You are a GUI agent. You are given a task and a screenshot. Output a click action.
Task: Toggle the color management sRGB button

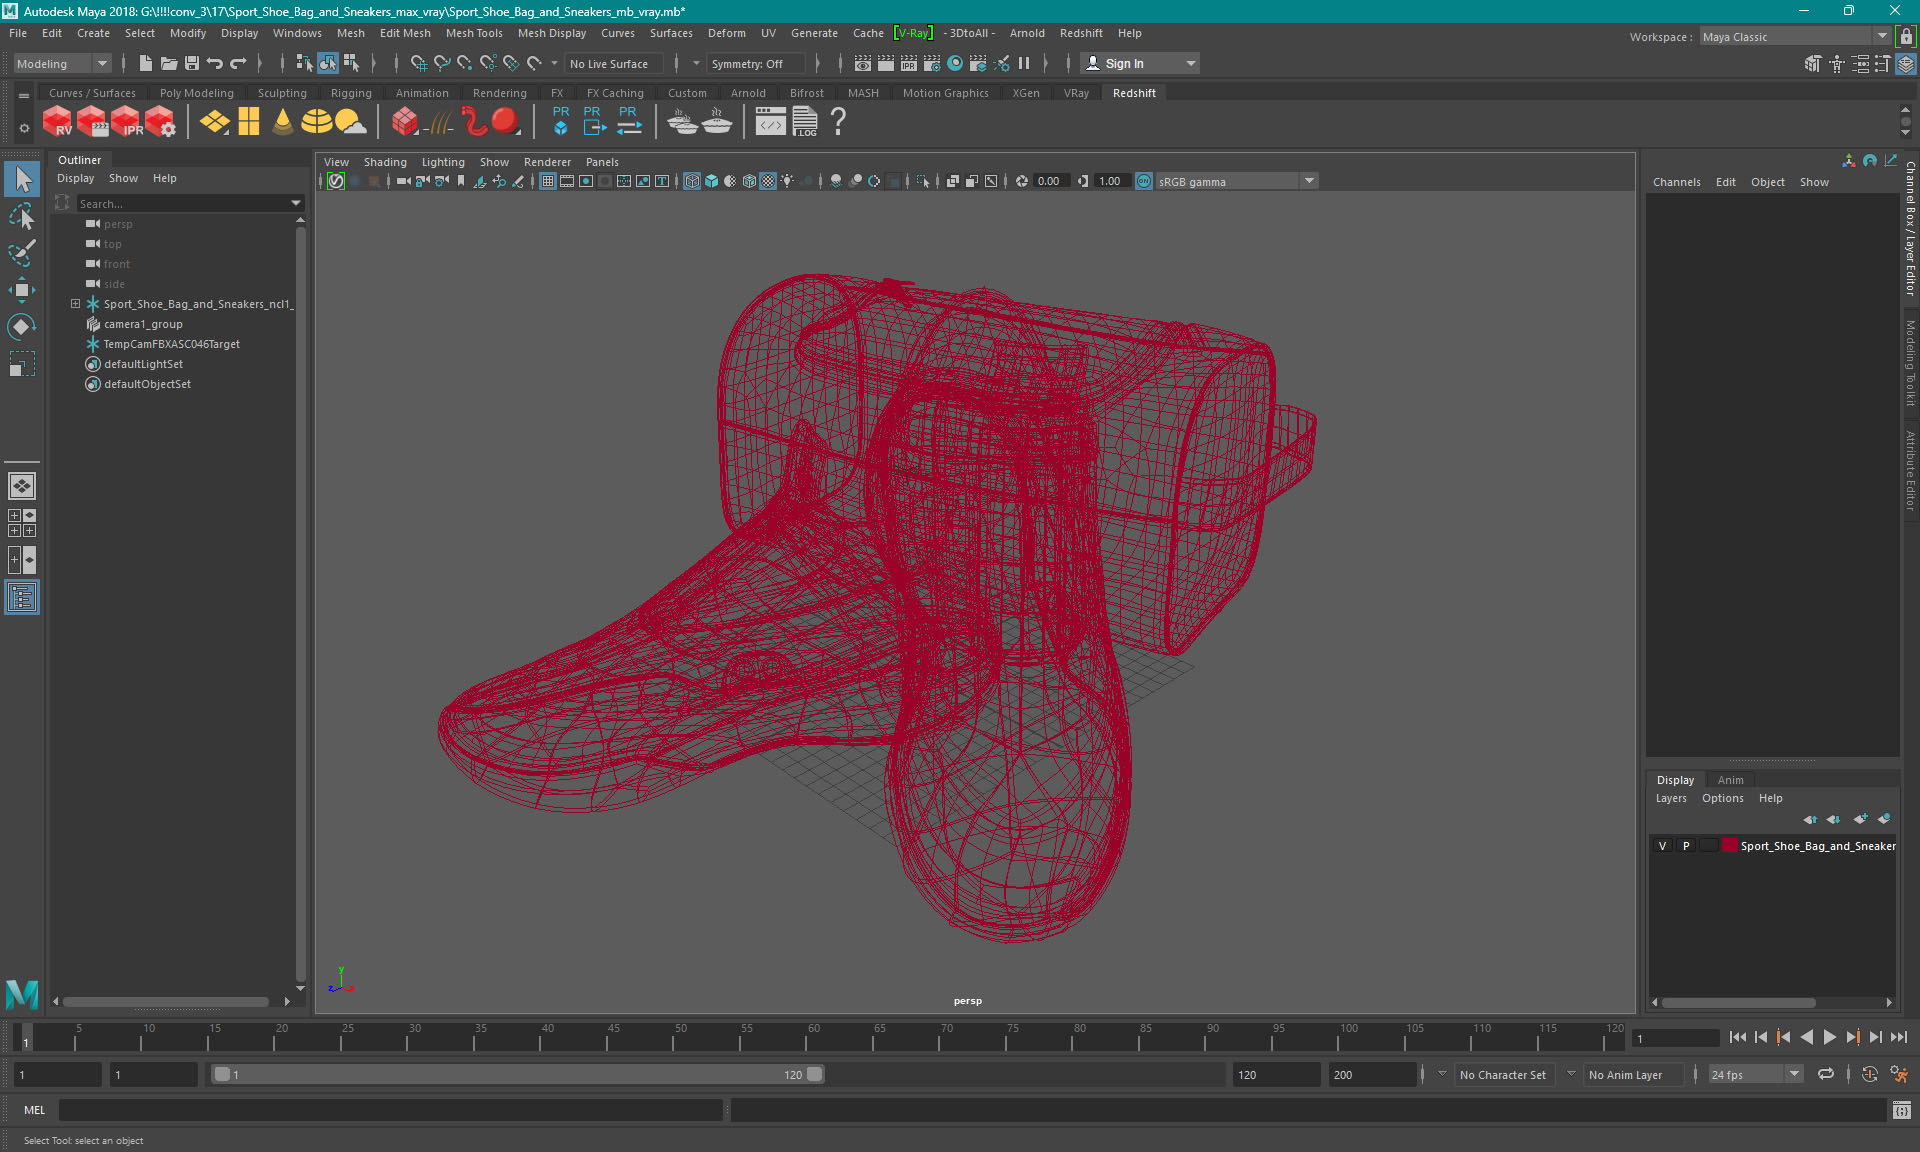pyautogui.click(x=1144, y=181)
